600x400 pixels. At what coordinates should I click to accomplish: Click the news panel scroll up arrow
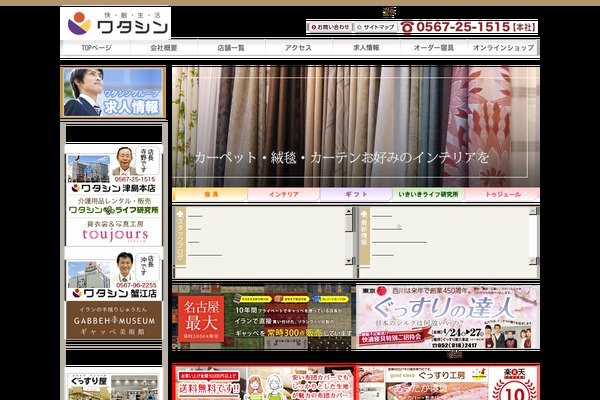[x=533, y=211]
